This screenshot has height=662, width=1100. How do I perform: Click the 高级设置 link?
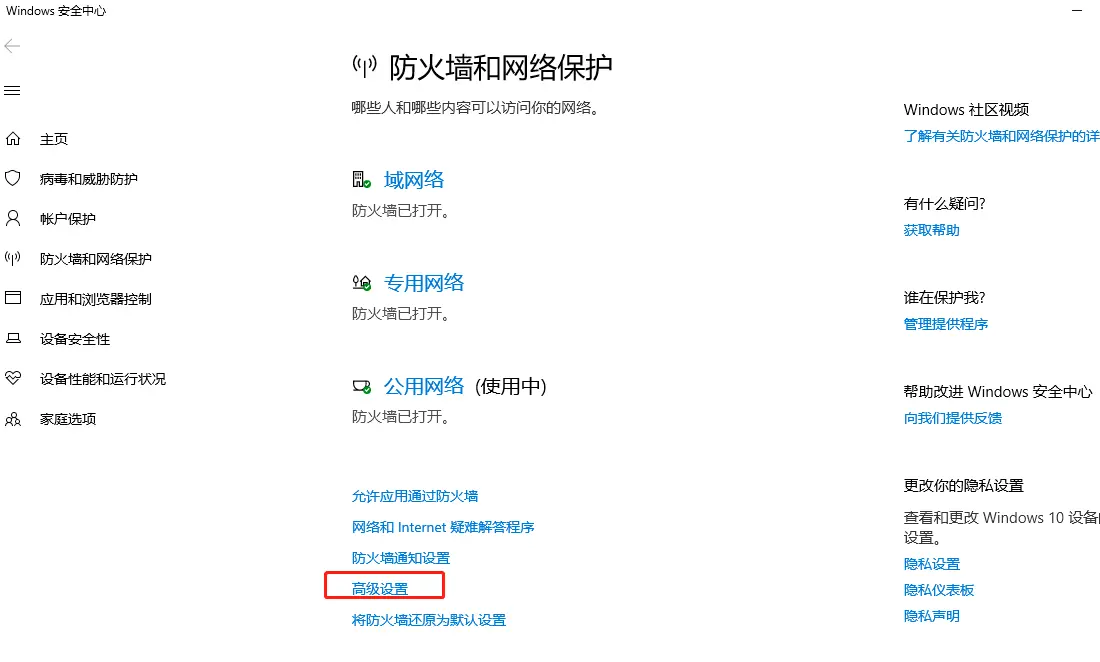380,589
